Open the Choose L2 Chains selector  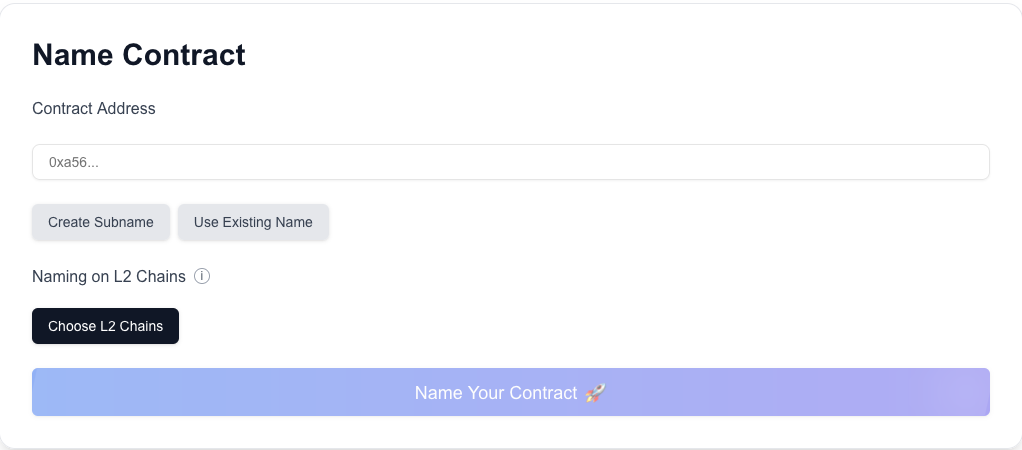pos(105,326)
